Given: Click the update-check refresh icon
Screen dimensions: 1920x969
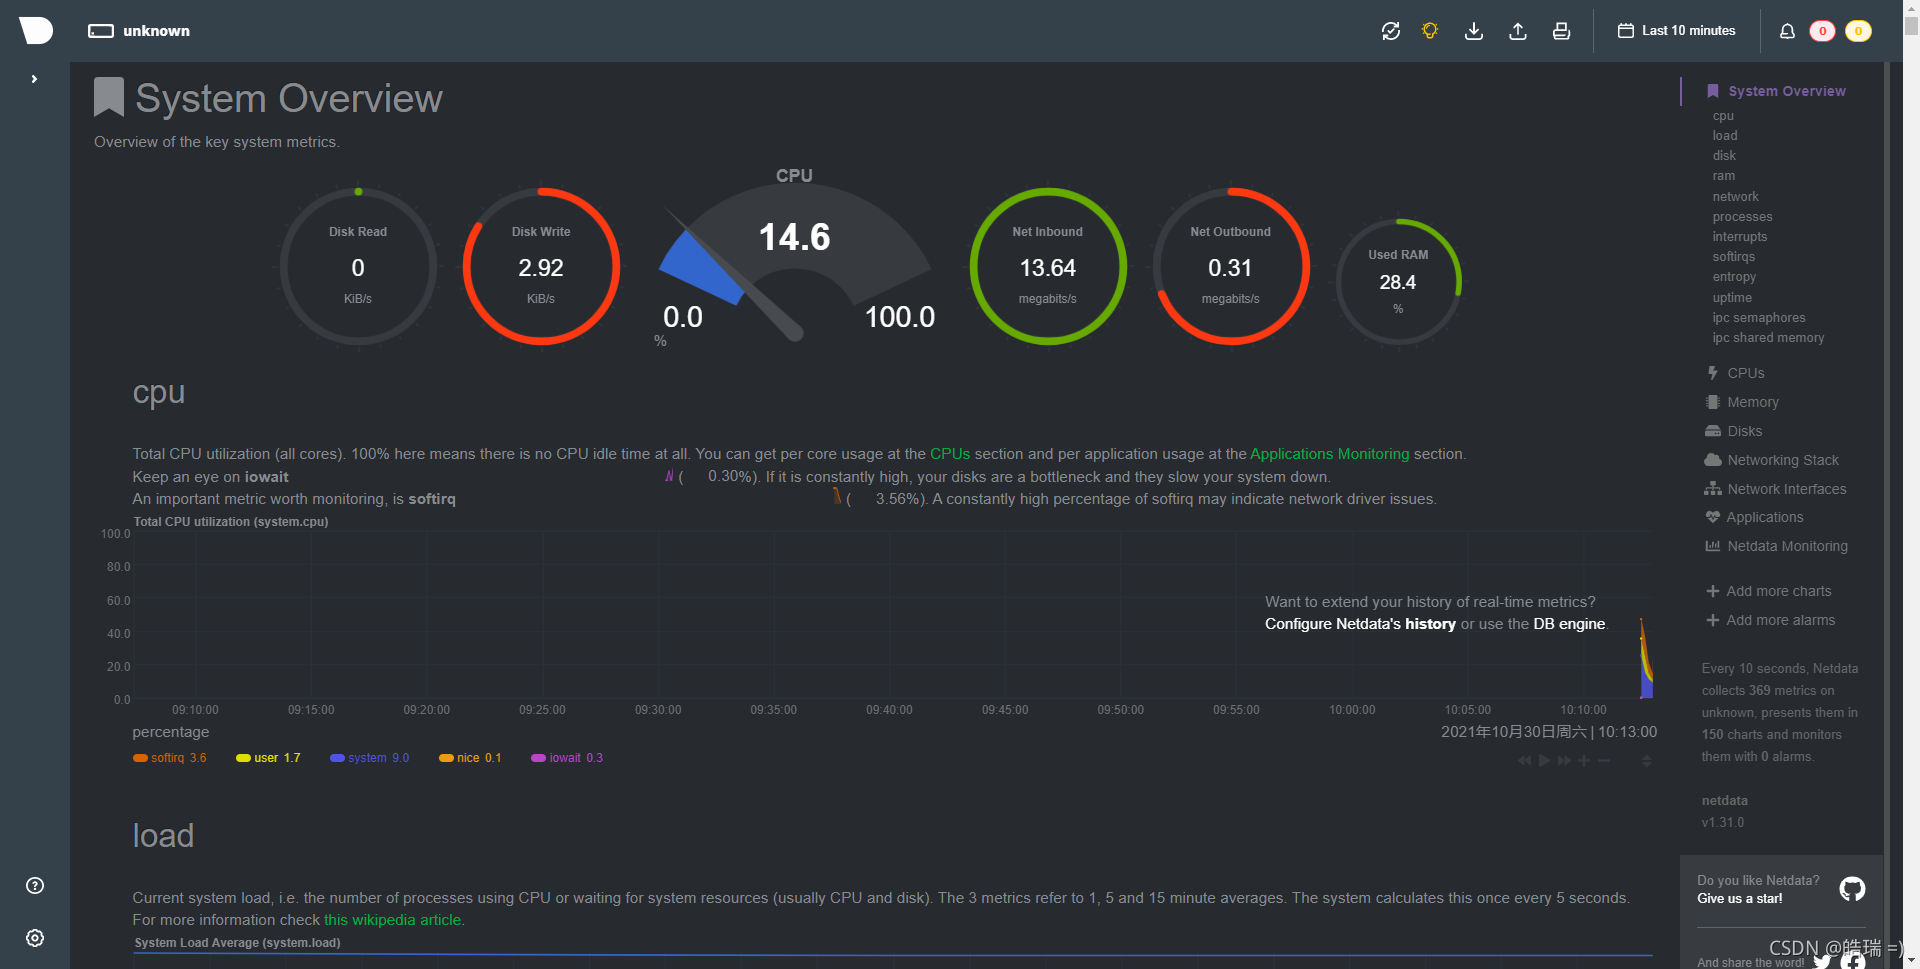Looking at the screenshot, I should click(x=1390, y=31).
